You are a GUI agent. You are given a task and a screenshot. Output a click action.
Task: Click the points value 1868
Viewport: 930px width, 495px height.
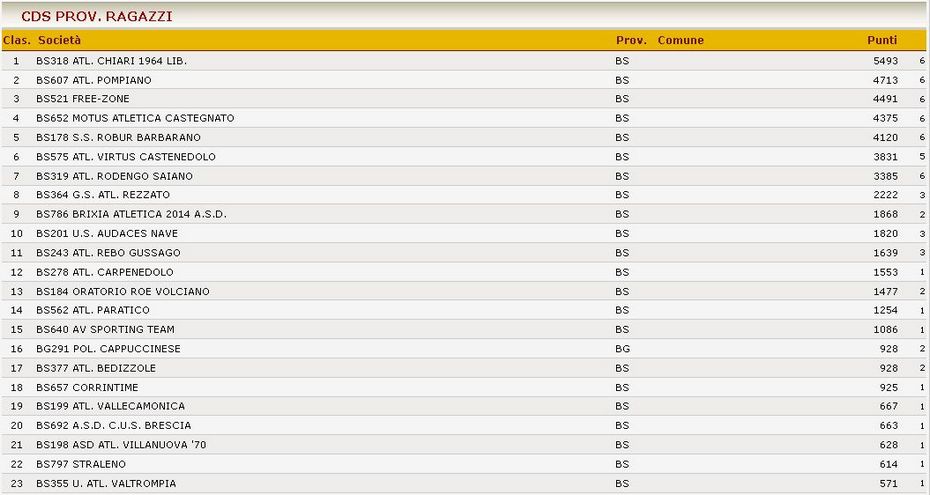886,214
